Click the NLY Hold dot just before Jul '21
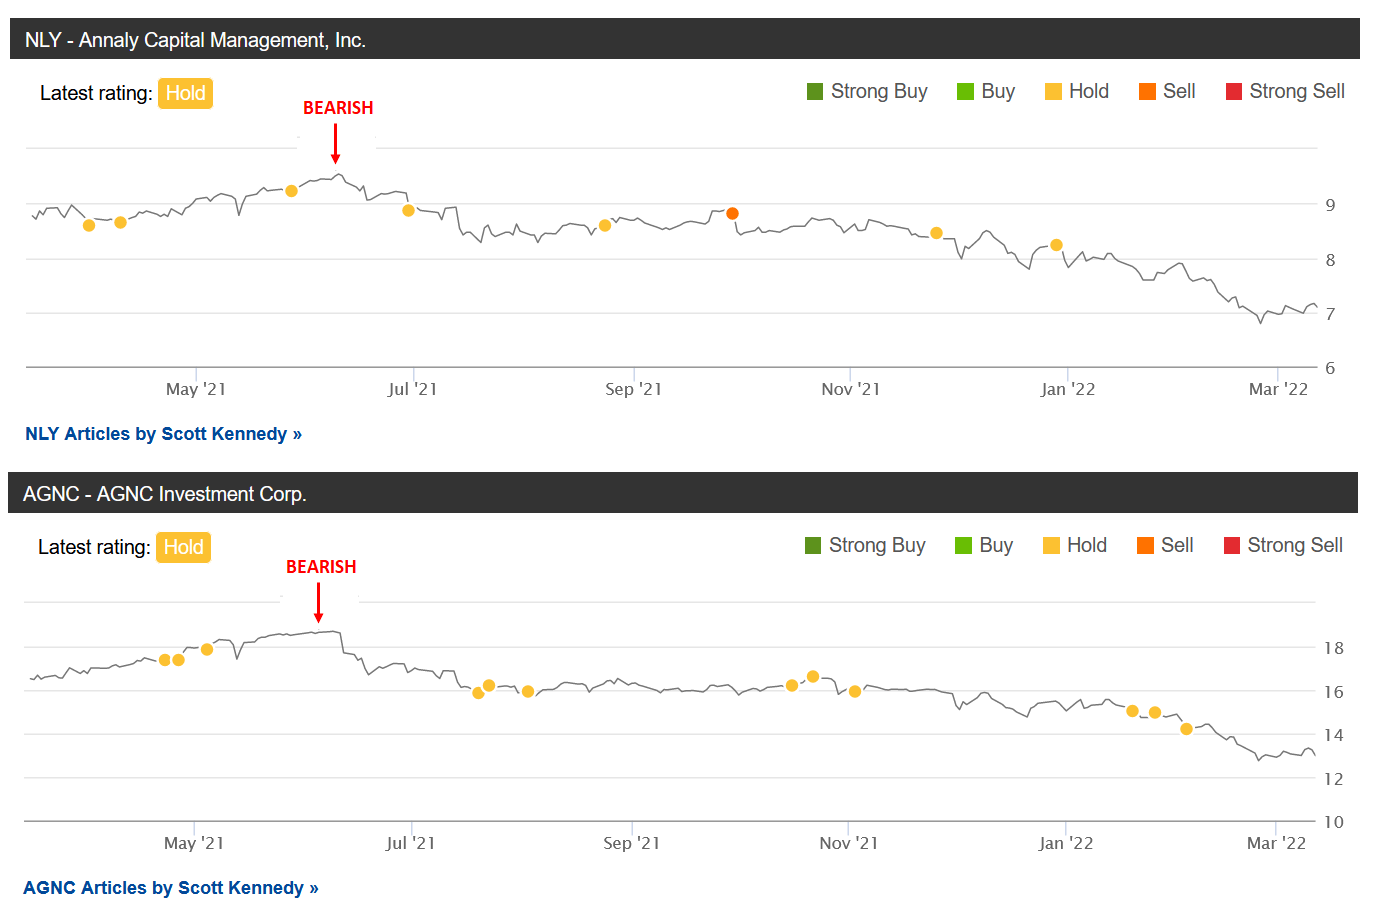The image size is (1374, 919). (x=408, y=210)
